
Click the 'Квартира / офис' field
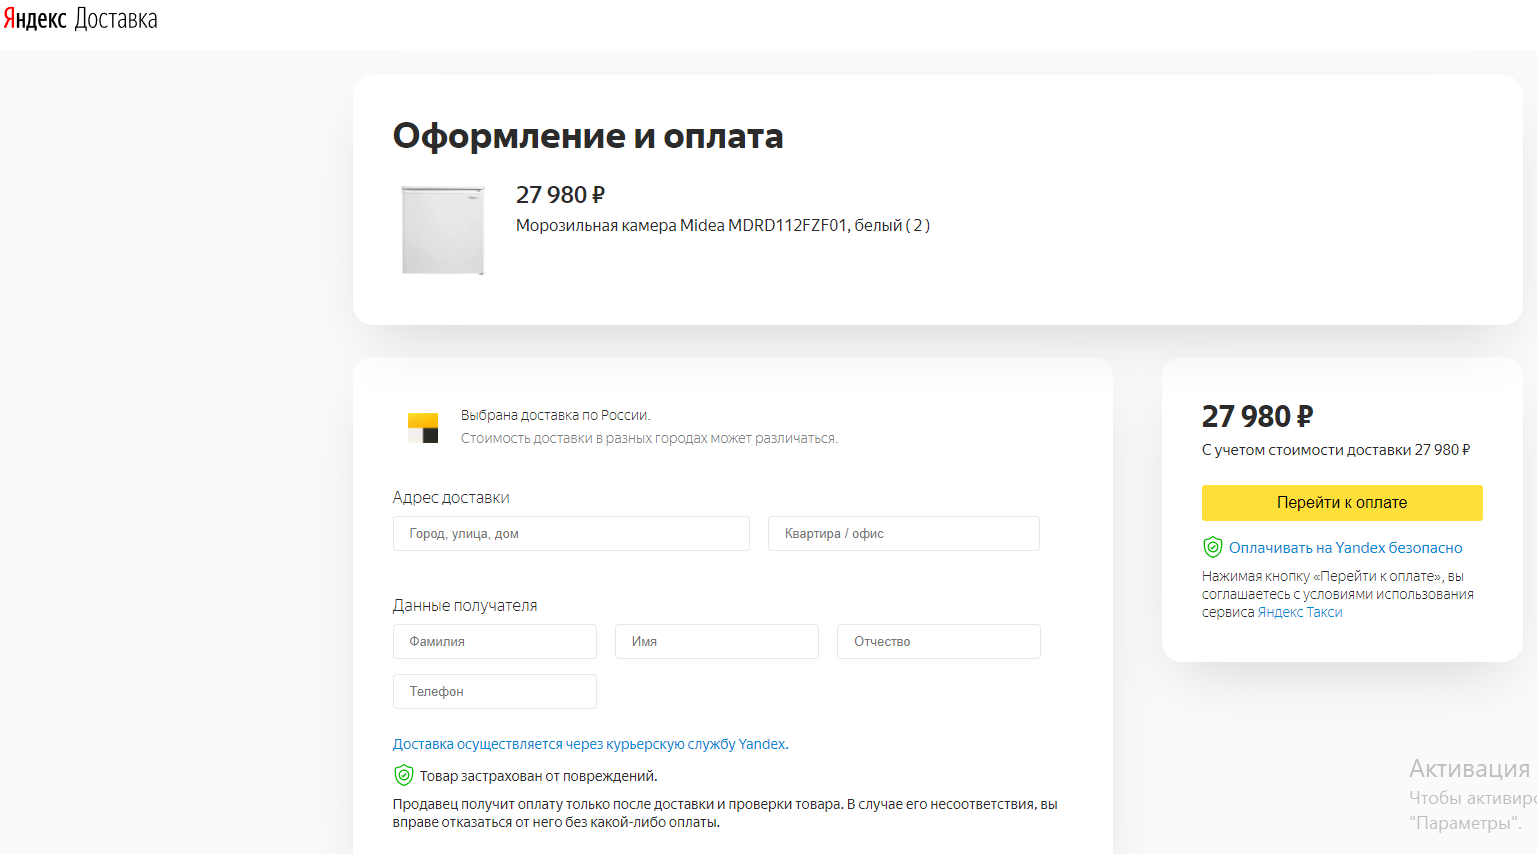(x=904, y=534)
